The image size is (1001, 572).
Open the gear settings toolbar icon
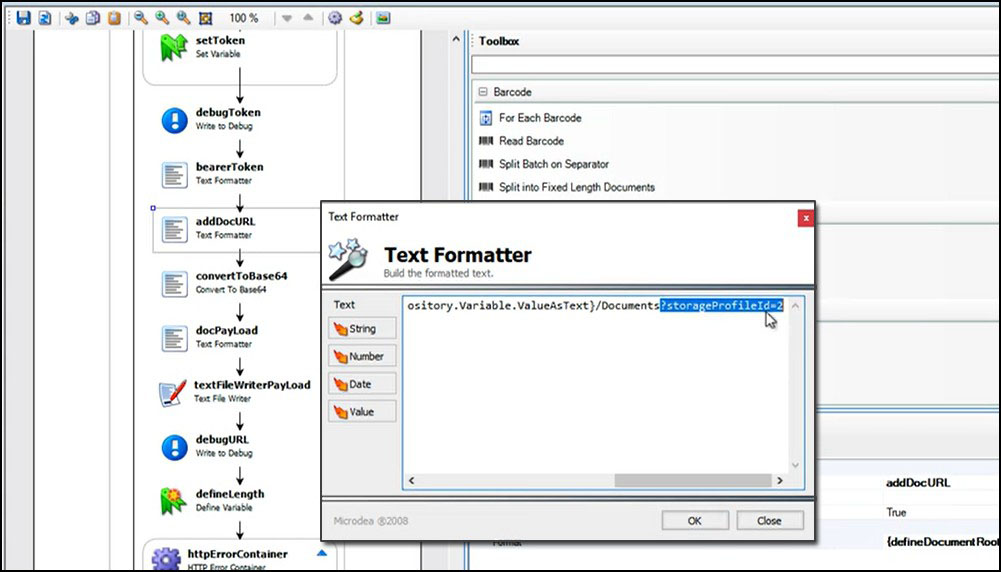tap(335, 18)
